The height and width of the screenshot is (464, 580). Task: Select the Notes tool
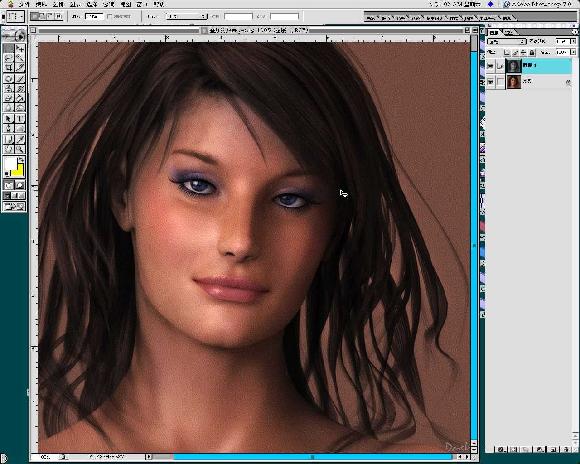8,139
